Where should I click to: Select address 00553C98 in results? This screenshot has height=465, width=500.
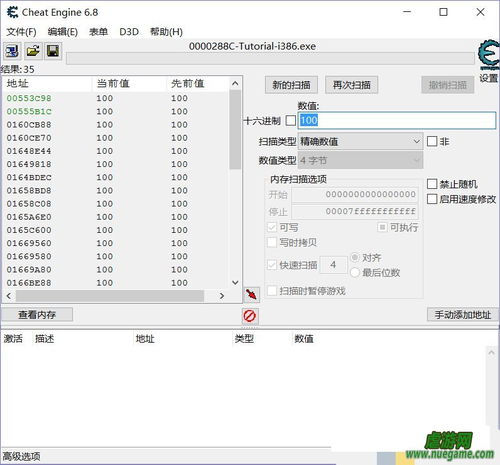tap(29, 98)
